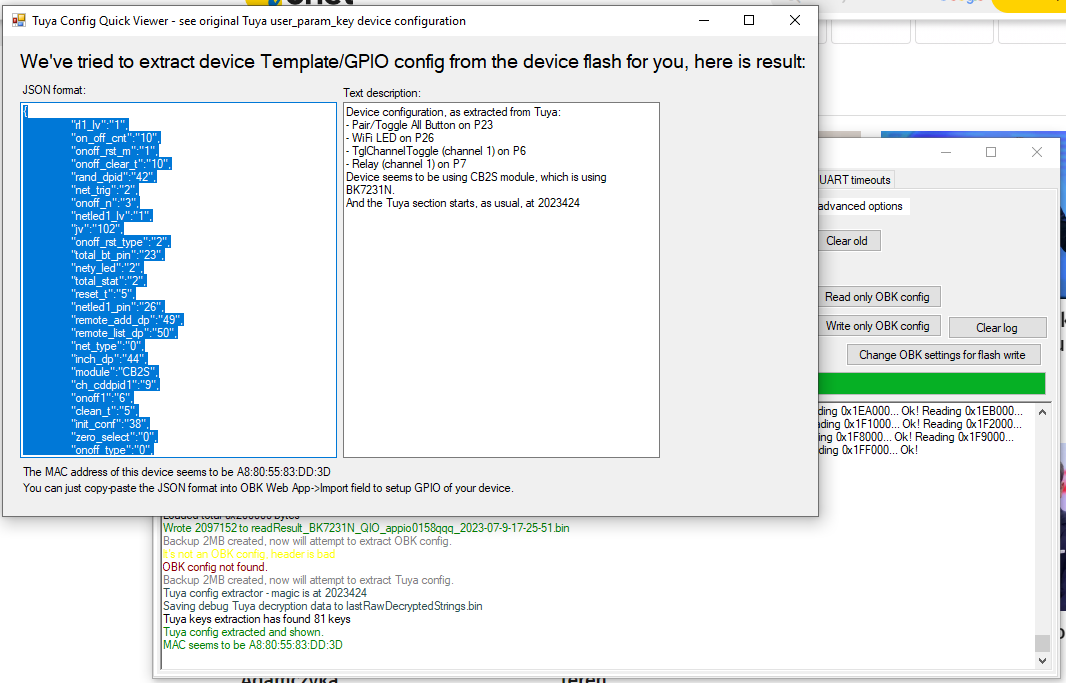Viewport: 1066px width, 683px height.
Task: Click MAC seems to be log line
Action: tap(253, 645)
